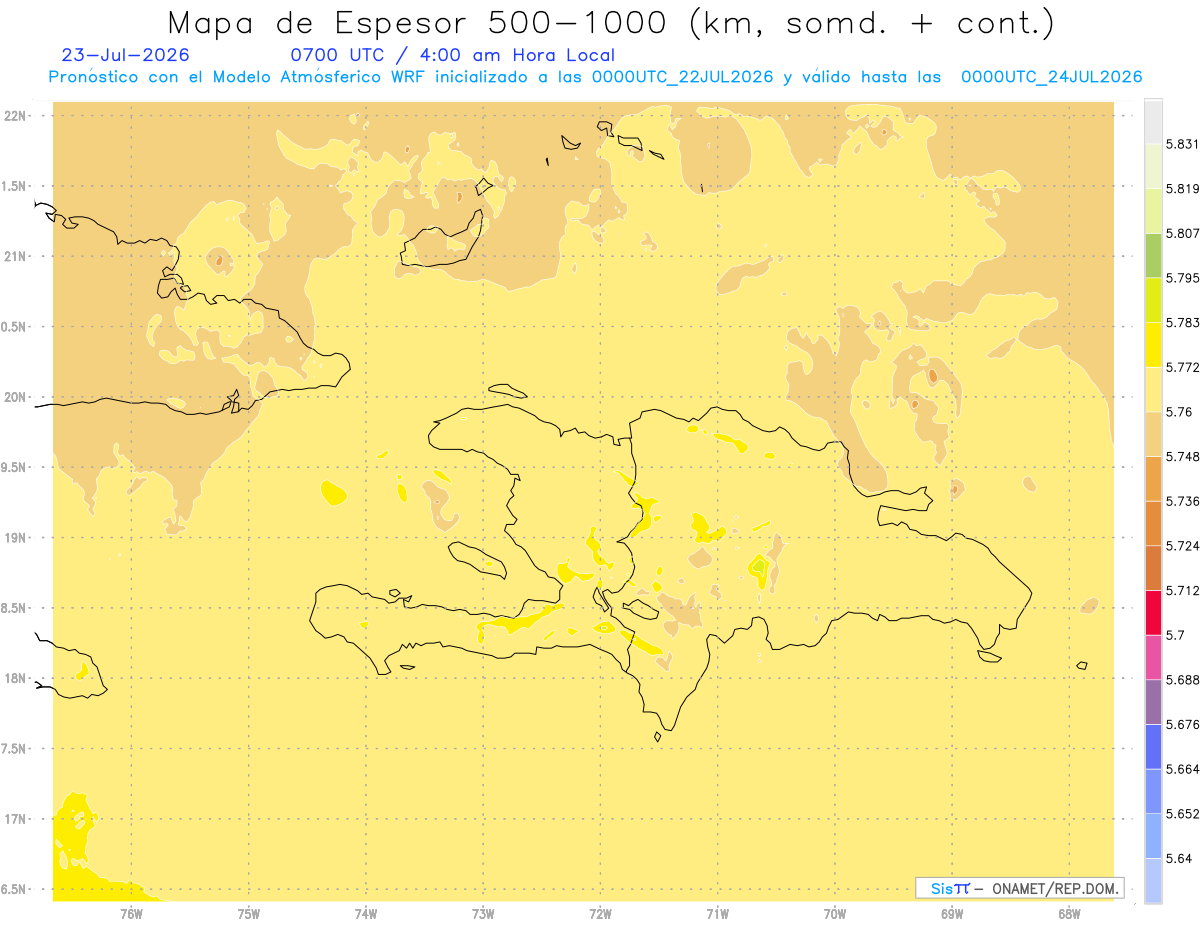Click latitude axis label '1.5N'
The width and height of the screenshot is (1200, 927).
pos(15,186)
